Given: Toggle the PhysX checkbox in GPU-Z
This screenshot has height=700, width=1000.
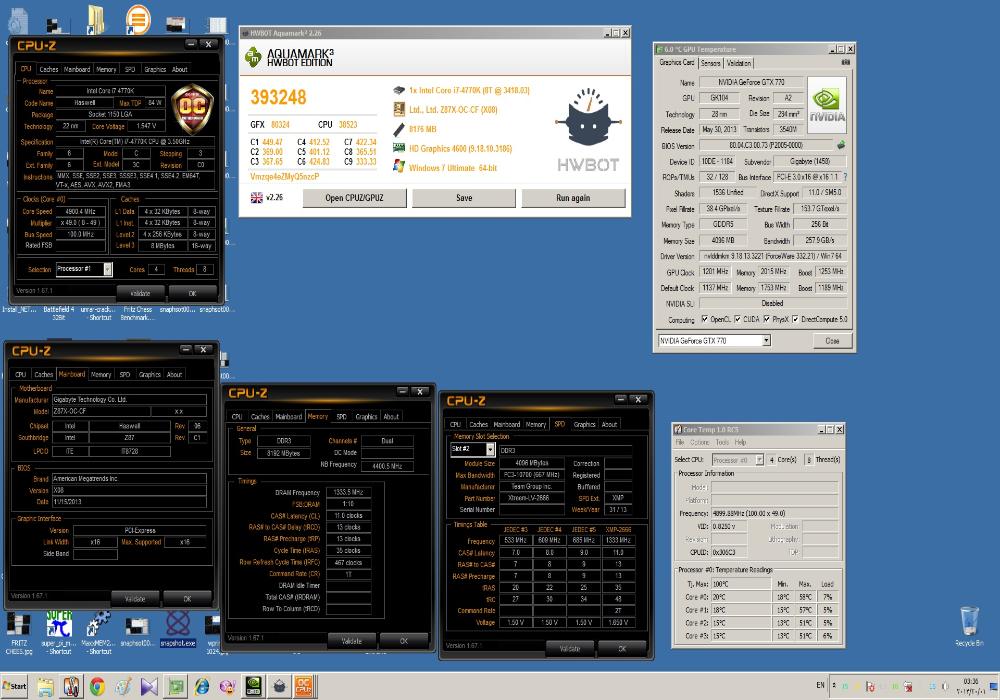Looking at the screenshot, I should (x=767, y=319).
